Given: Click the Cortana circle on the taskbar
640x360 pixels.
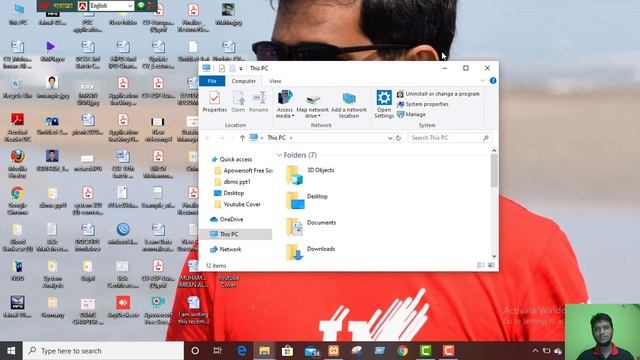Looking at the screenshot, I should pyautogui.click(x=195, y=351).
